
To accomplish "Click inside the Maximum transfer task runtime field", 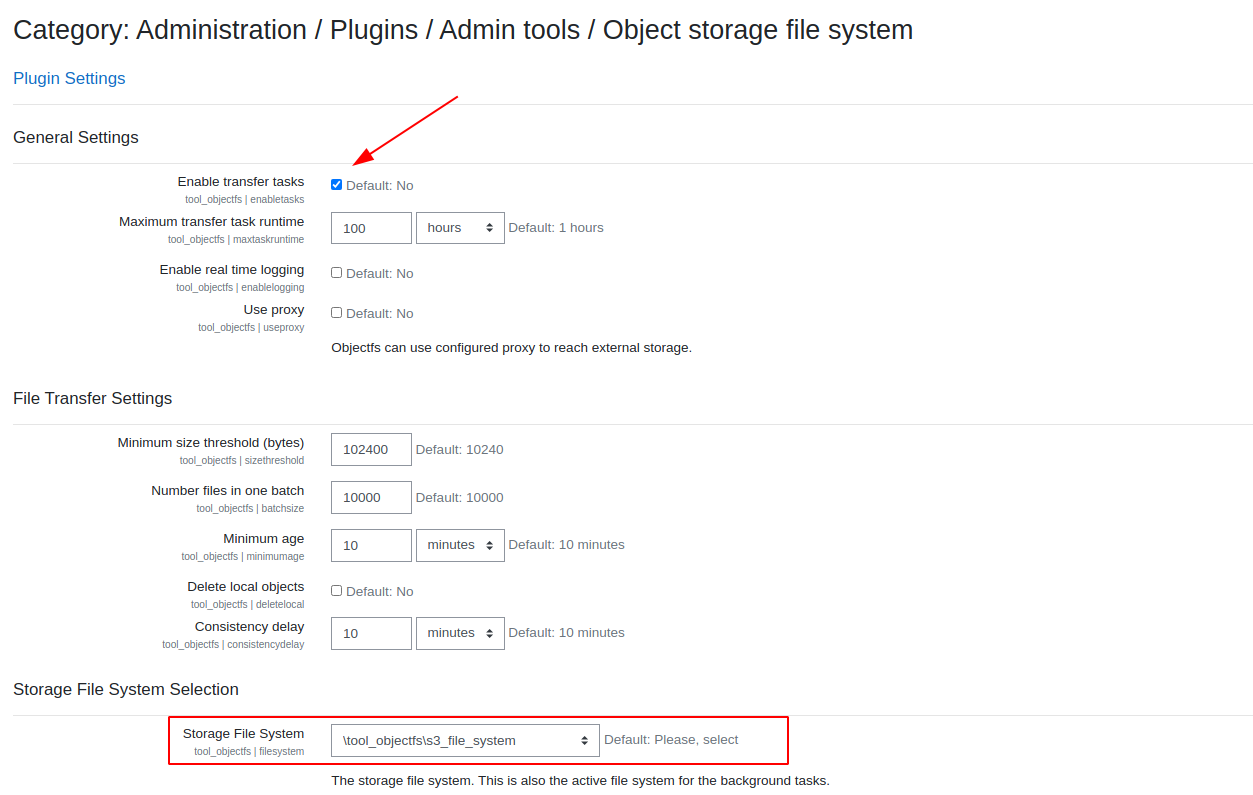I will (371, 227).
